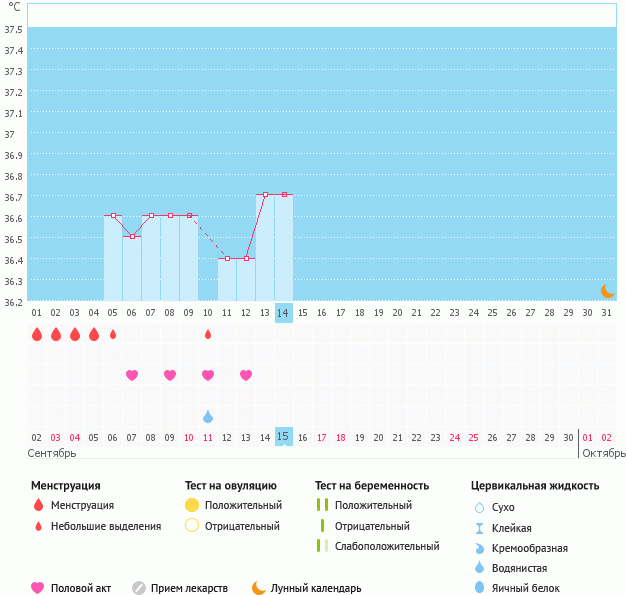Click highlighted date 15 on bottom axis

284,437
